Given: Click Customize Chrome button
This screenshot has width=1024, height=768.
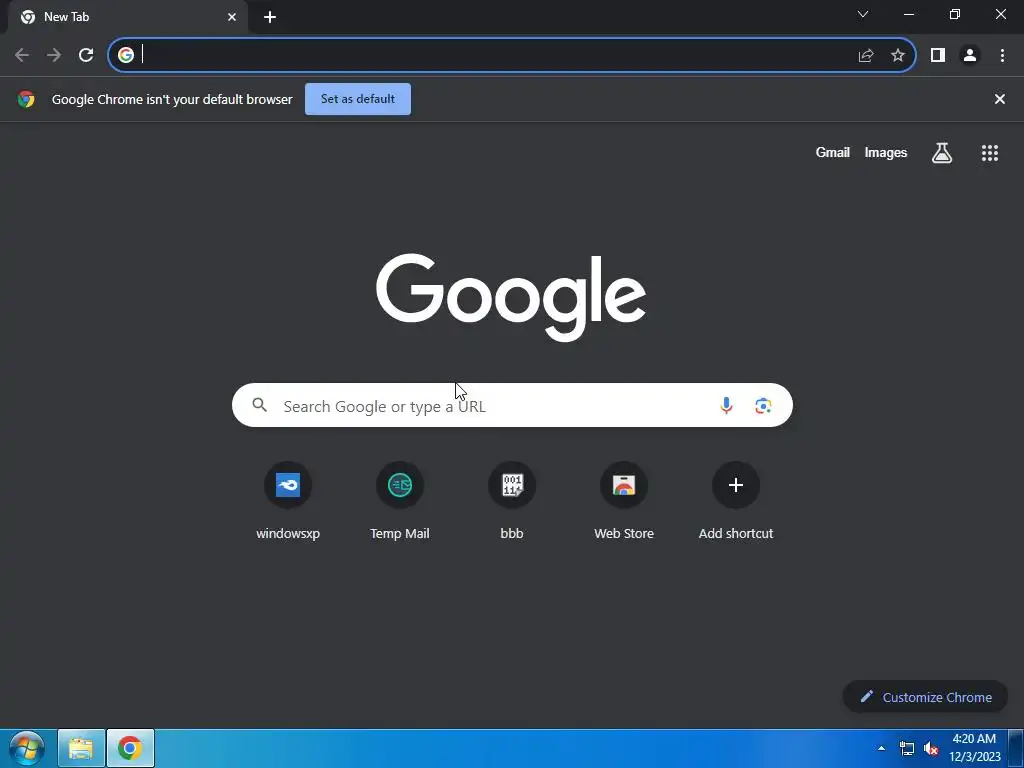Looking at the screenshot, I should point(925,697).
